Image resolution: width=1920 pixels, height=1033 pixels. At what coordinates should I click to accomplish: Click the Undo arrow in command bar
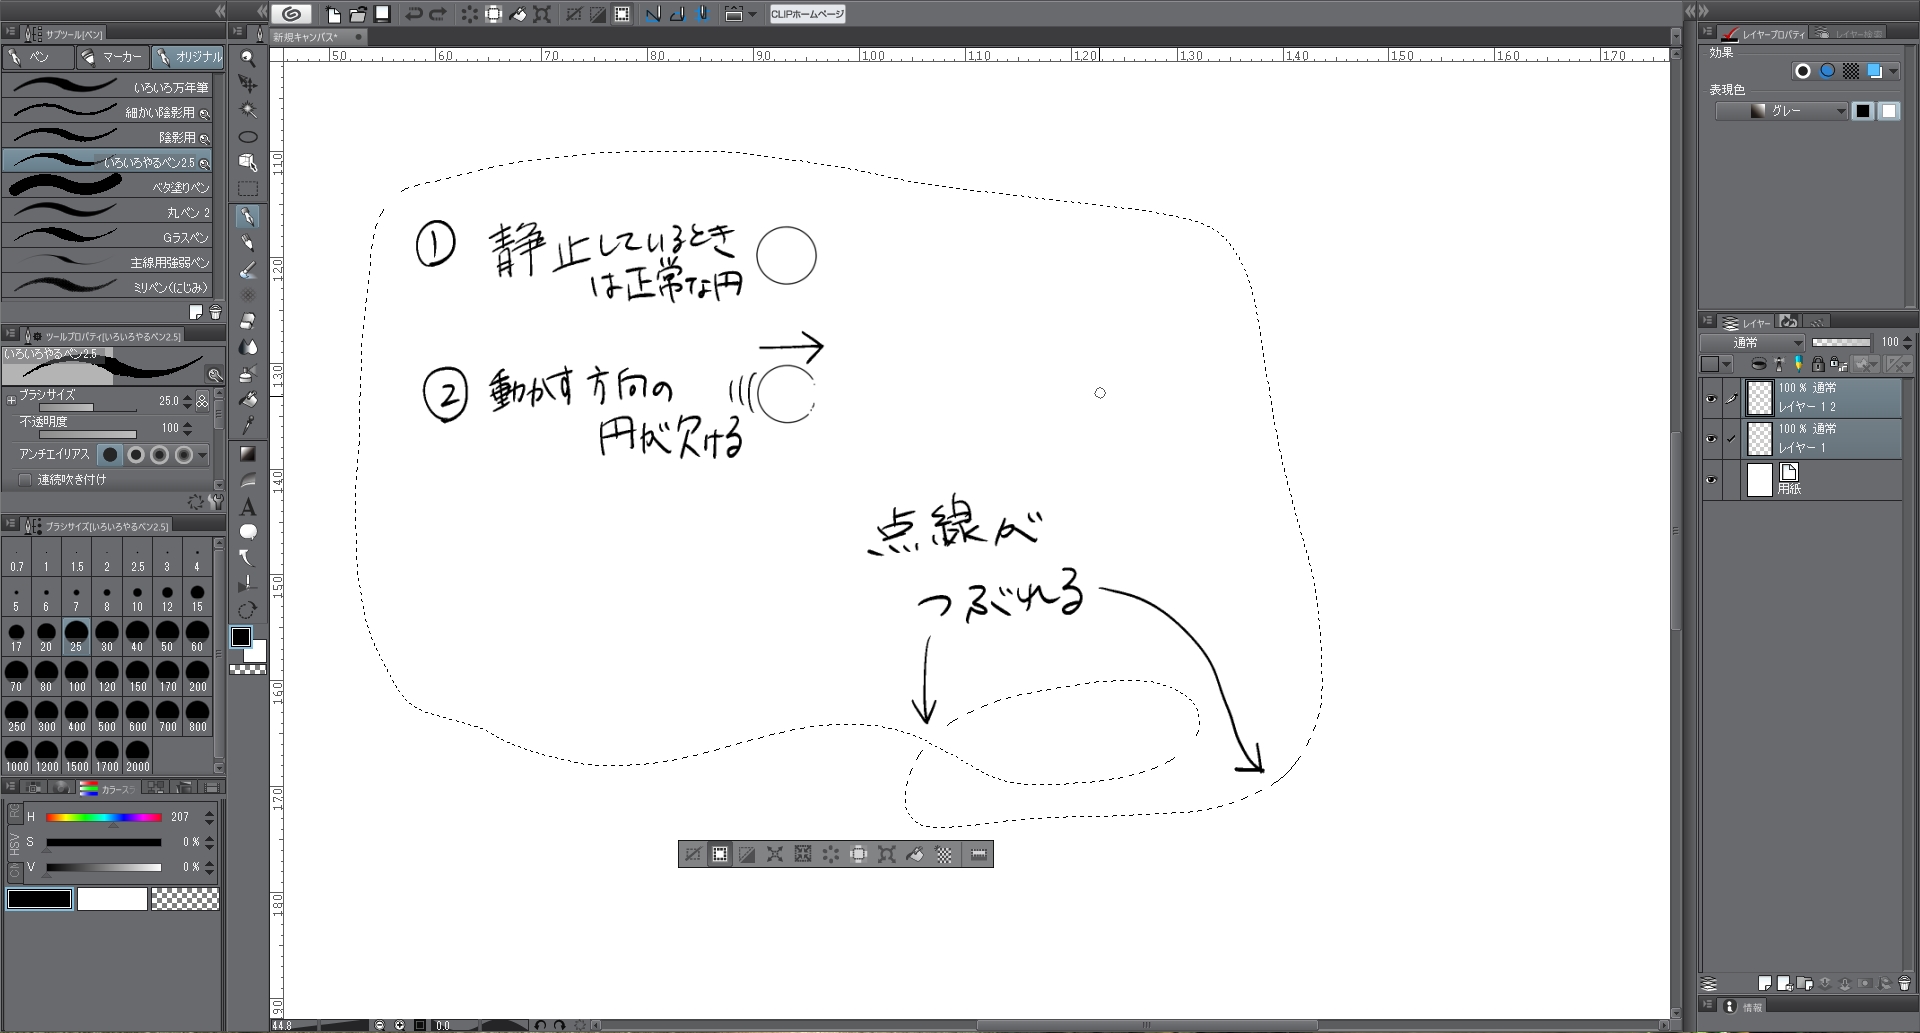click(413, 14)
